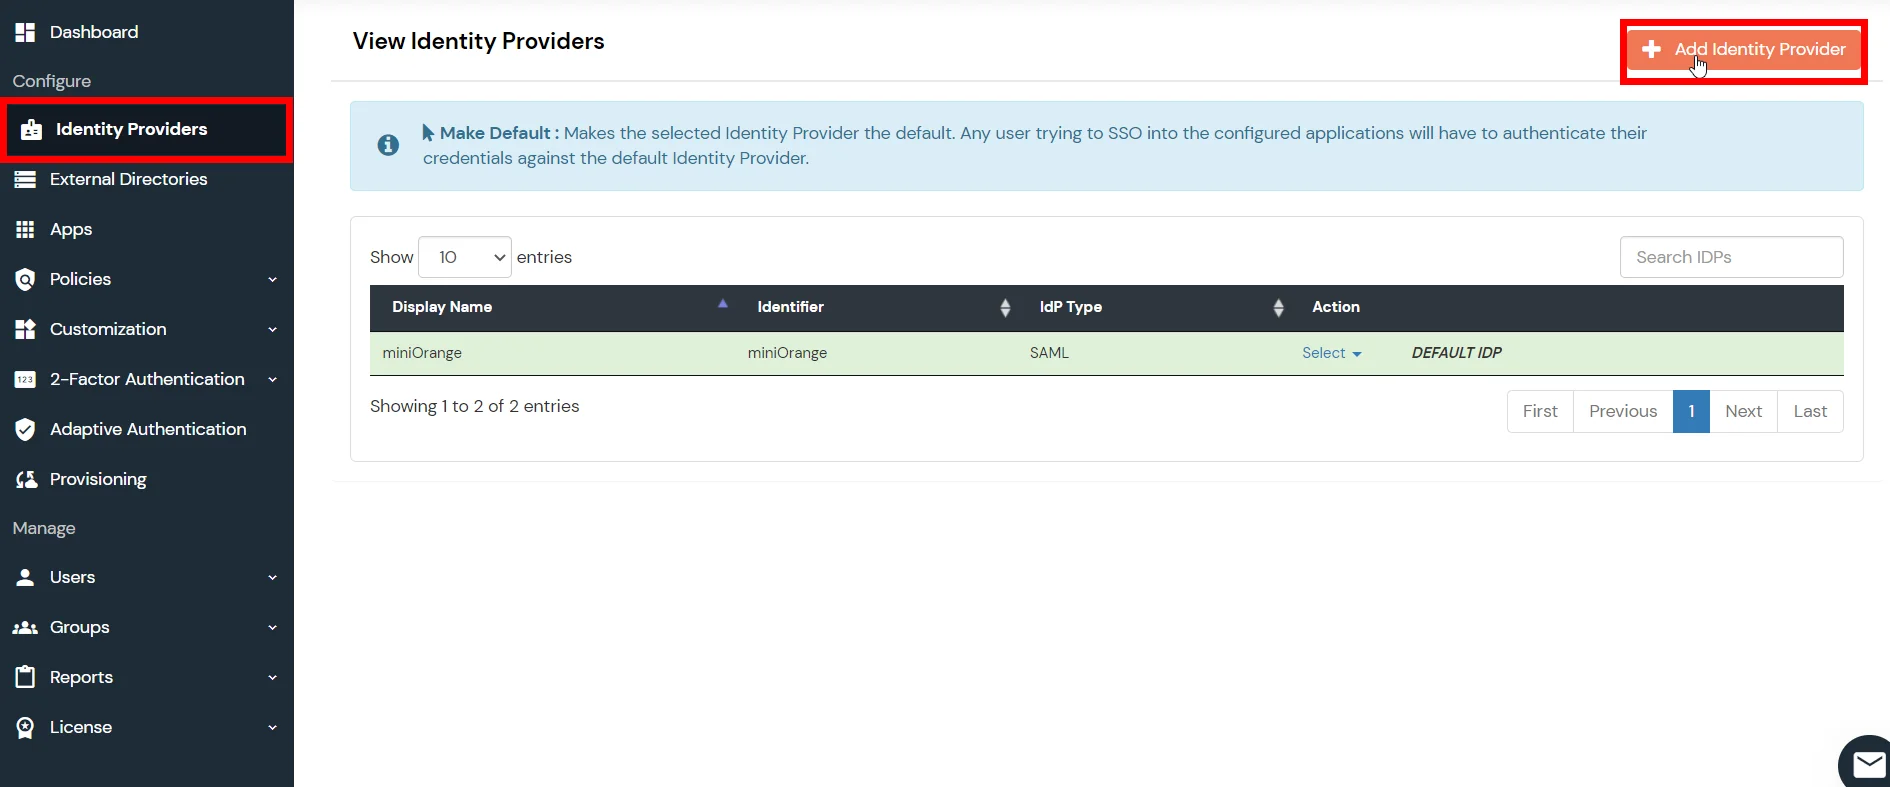Open Provisioning menu item
This screenshot has width=1890, height=787.
pos(98,479)
